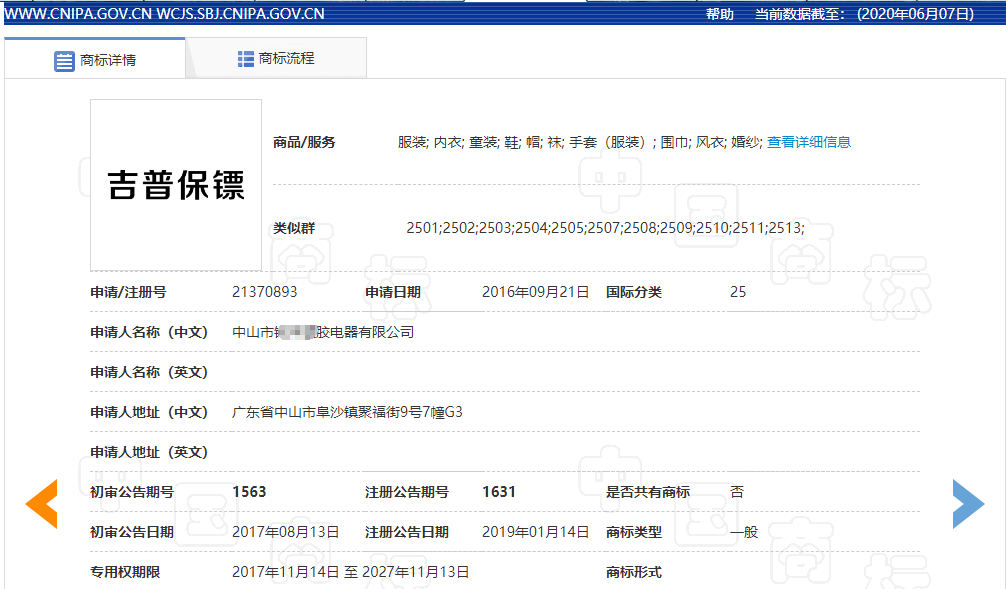Click the 类似群 label

294,228
